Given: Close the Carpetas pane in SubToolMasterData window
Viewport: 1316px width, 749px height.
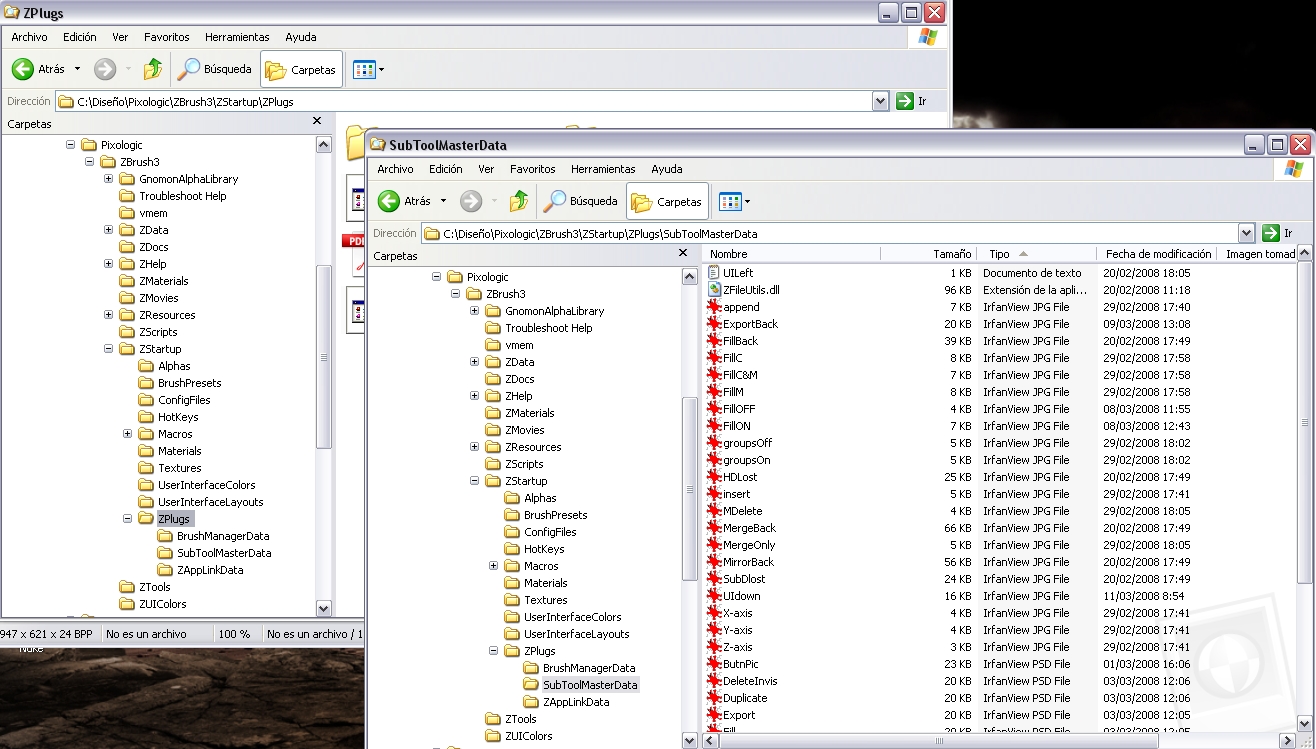Looking at the screenshot, I should (683, 253).
